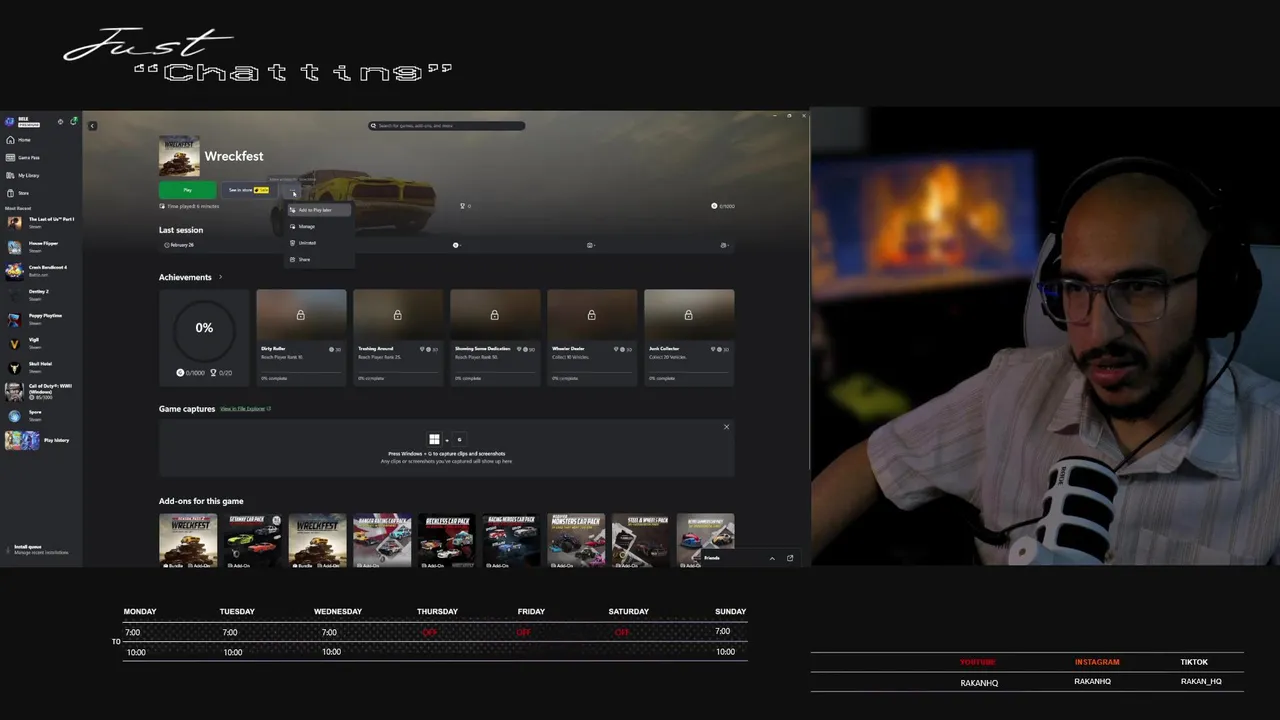Open the Trashing Around achievement card

tap(398, 338)
